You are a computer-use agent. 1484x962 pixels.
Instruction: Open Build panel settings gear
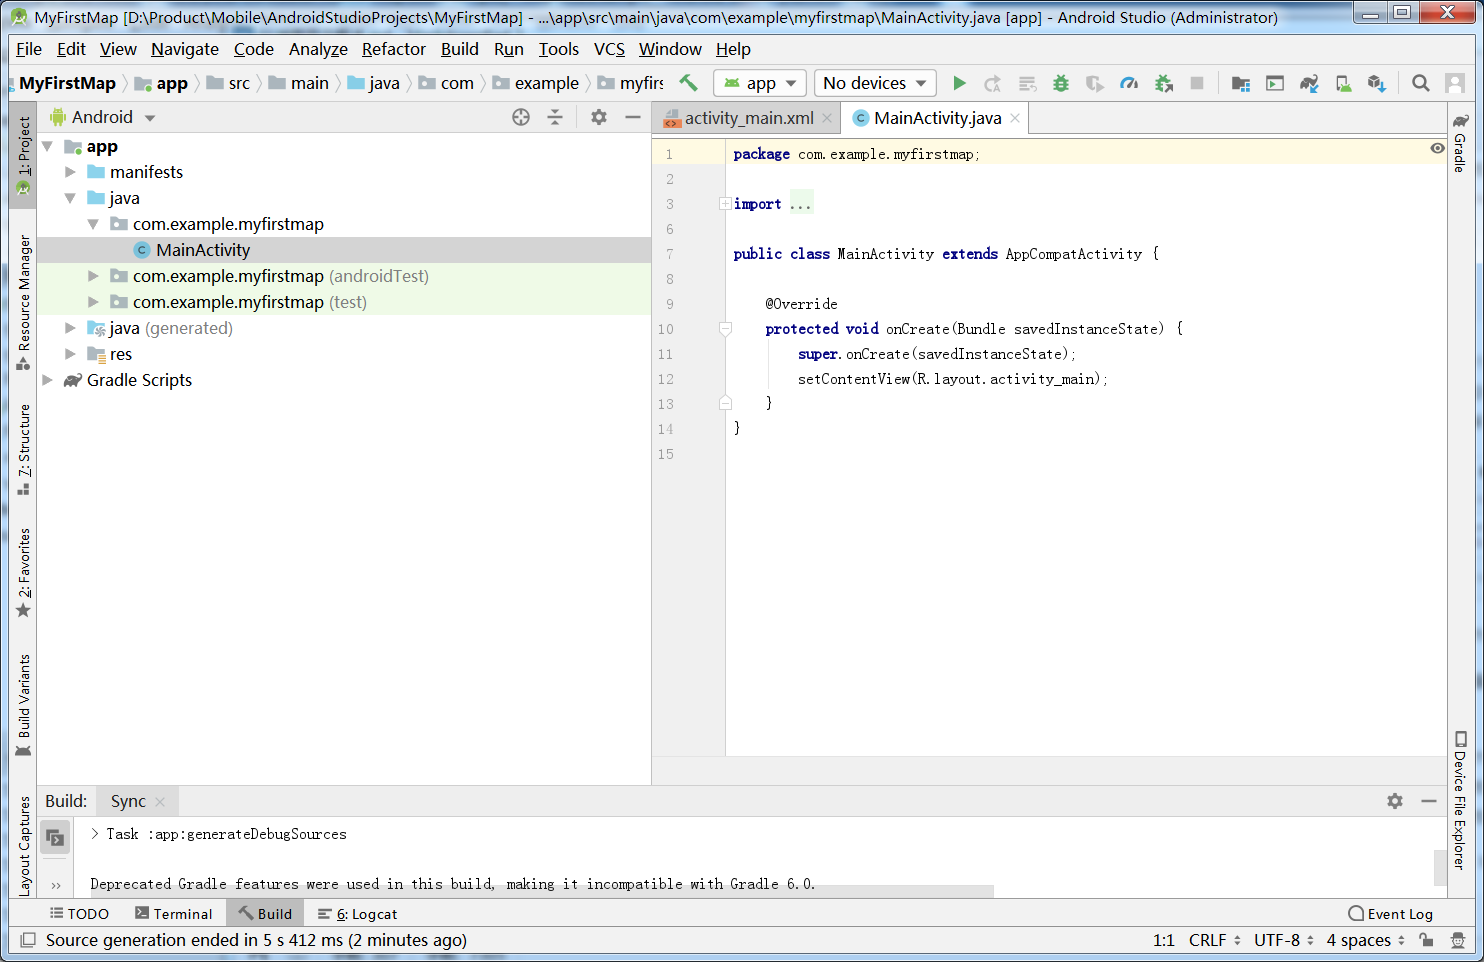pos(1395,801)
